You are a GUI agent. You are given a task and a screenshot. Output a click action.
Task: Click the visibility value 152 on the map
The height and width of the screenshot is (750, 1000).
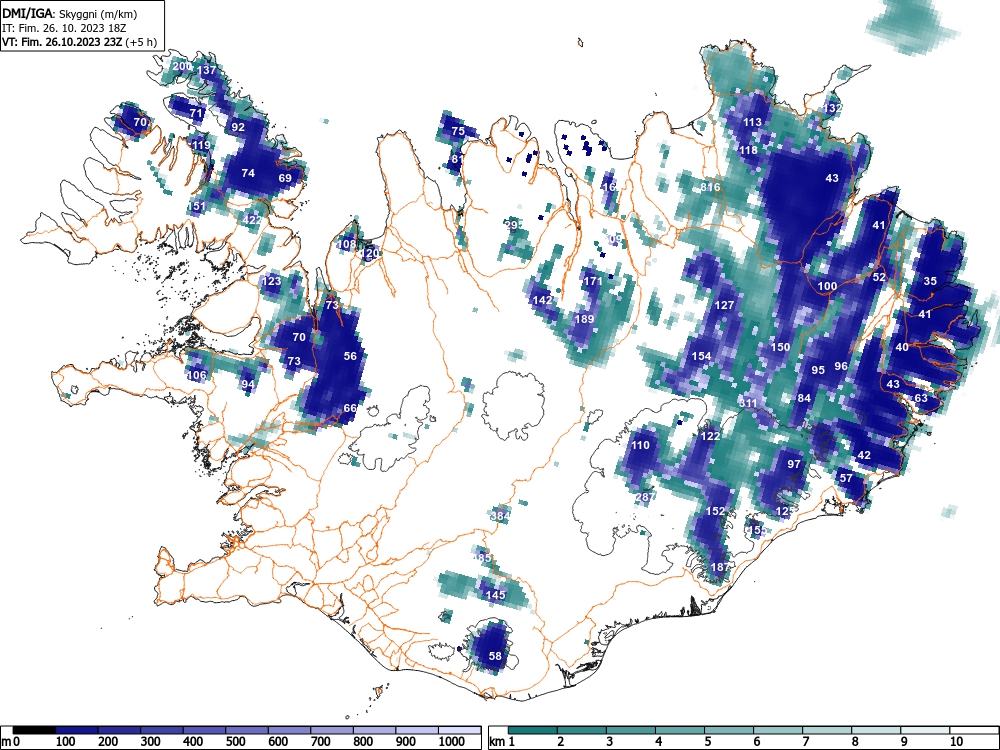pyautogui.click(x=715, y=511)
